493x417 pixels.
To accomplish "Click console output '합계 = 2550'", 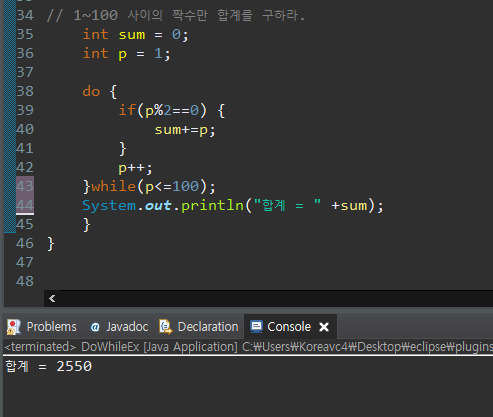I will [49, 366].
